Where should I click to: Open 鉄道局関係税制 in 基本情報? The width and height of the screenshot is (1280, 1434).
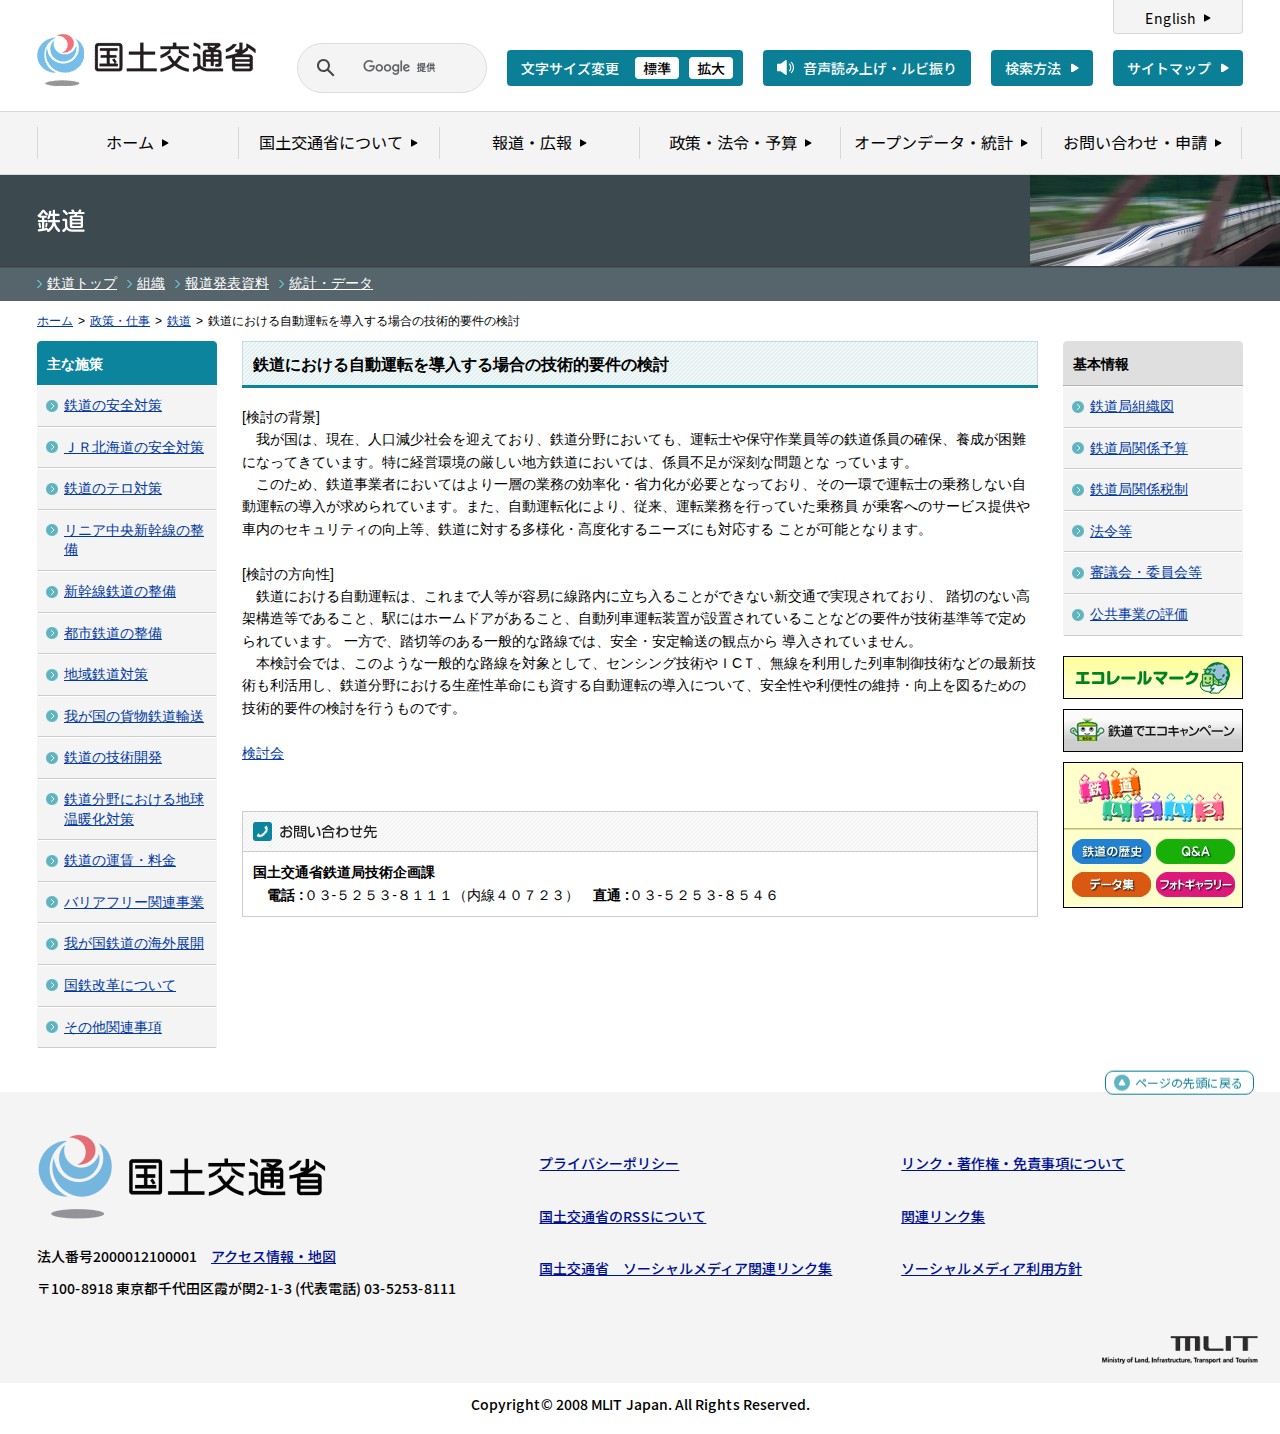point(1139,490)
